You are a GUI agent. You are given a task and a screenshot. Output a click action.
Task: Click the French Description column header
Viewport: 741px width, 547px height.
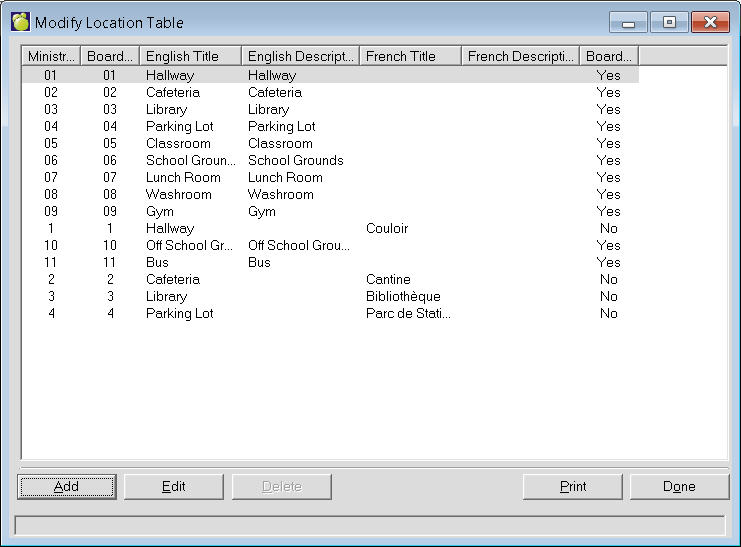click(521, 56)
